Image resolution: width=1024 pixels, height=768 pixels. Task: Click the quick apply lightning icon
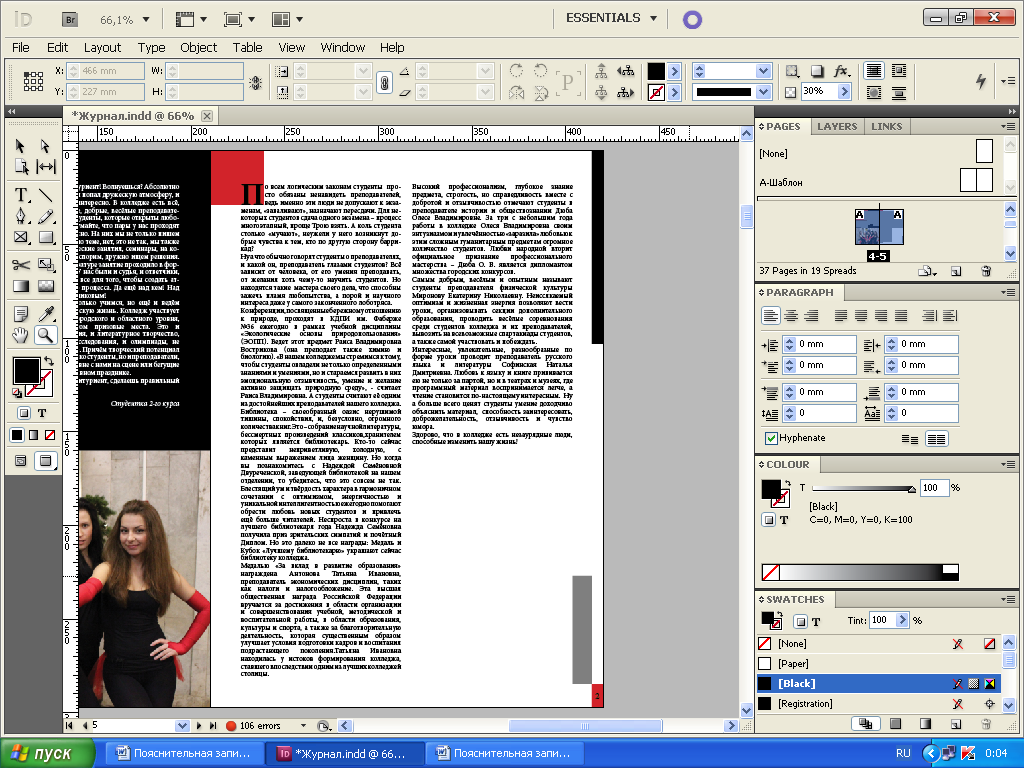[x=981, y=81]
